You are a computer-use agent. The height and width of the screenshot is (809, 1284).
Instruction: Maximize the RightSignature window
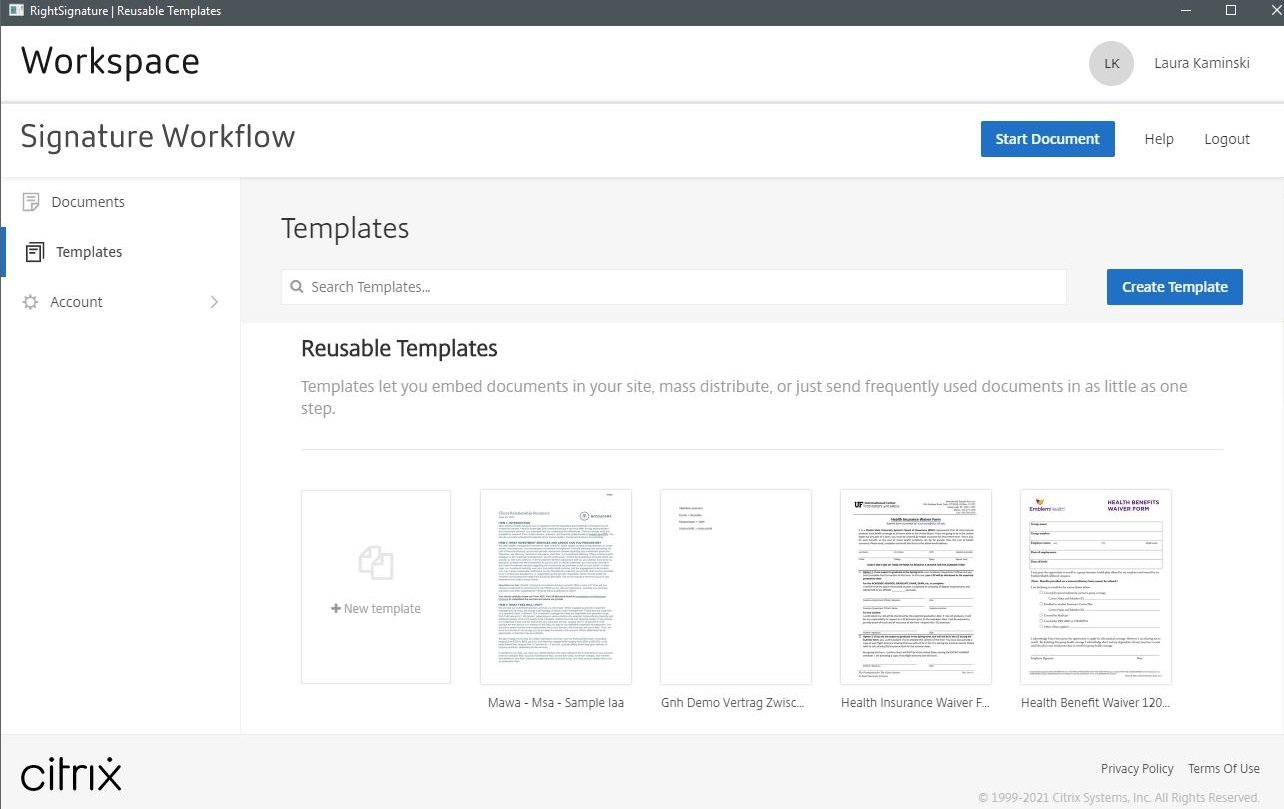pyautogui.click(x=1231, y=11)
